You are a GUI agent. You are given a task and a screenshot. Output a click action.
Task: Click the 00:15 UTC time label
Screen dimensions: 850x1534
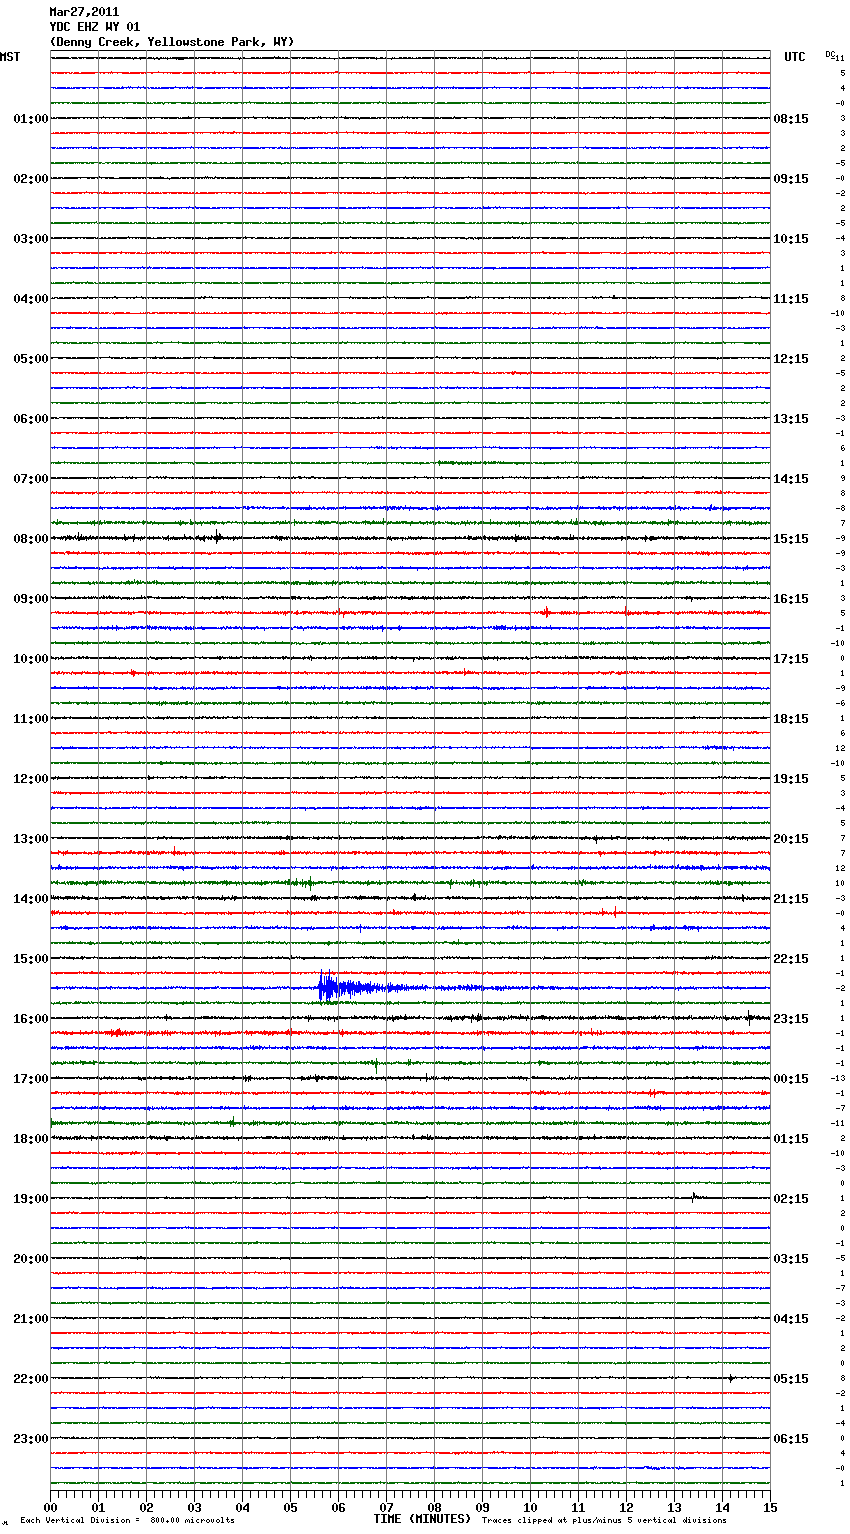pyautogui.click(x=791, y=1079)
